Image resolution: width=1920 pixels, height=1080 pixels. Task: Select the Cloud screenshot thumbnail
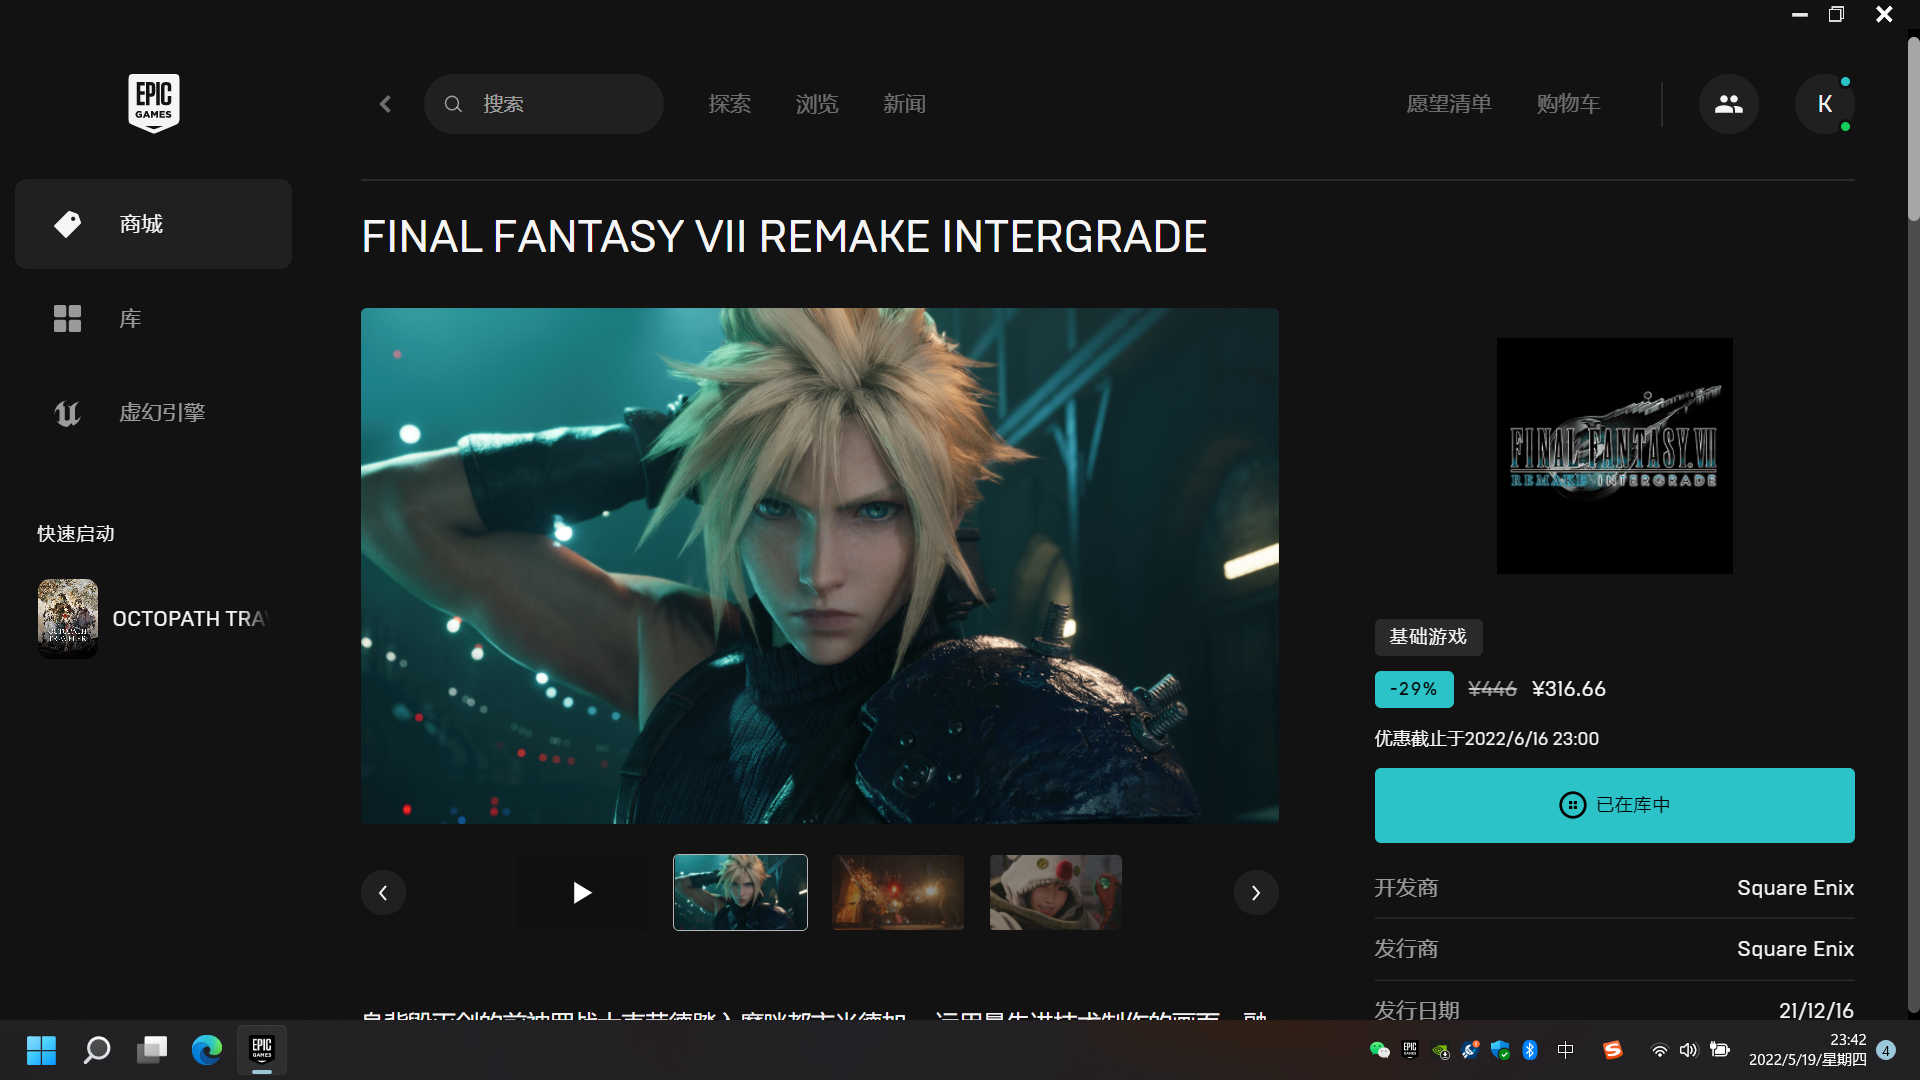coord(740,893)
